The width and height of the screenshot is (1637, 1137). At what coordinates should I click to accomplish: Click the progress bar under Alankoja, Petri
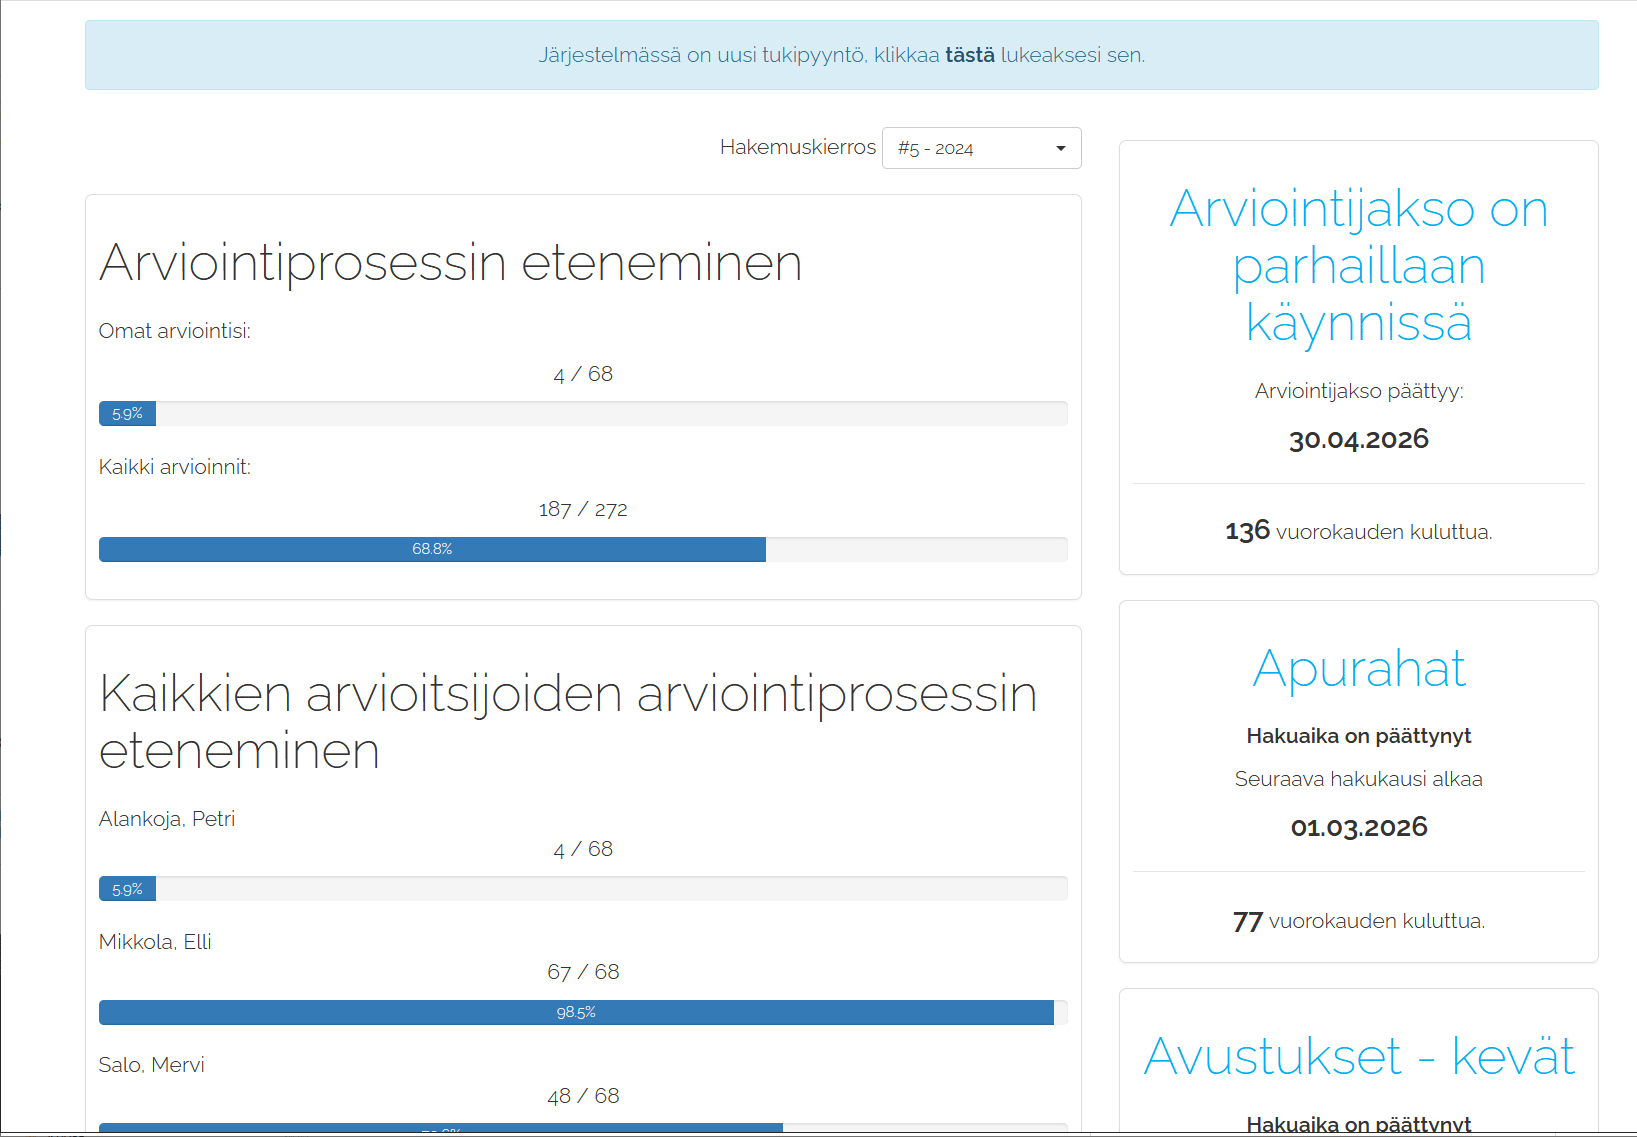(x=583, y=889)
